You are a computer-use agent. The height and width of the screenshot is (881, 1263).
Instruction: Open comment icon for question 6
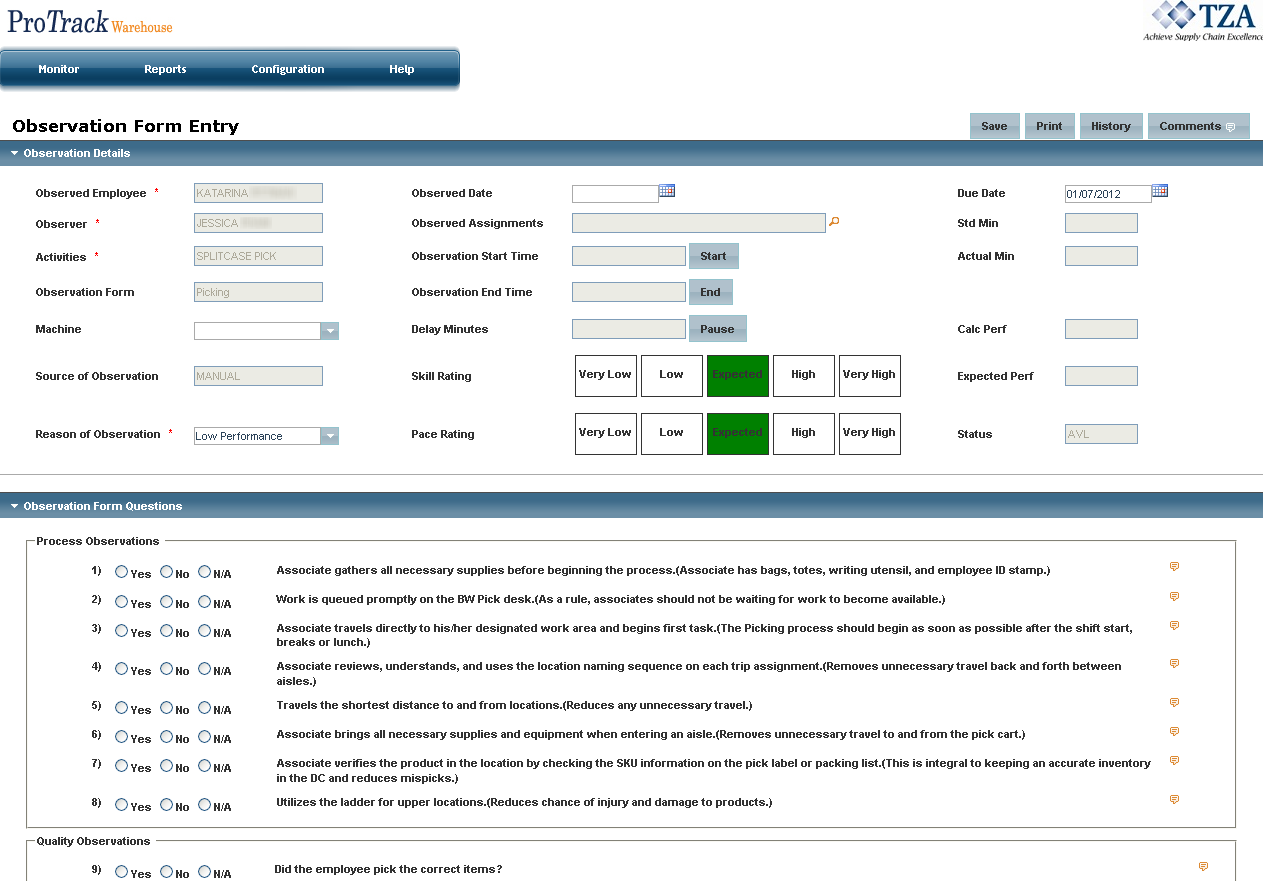1174,732
